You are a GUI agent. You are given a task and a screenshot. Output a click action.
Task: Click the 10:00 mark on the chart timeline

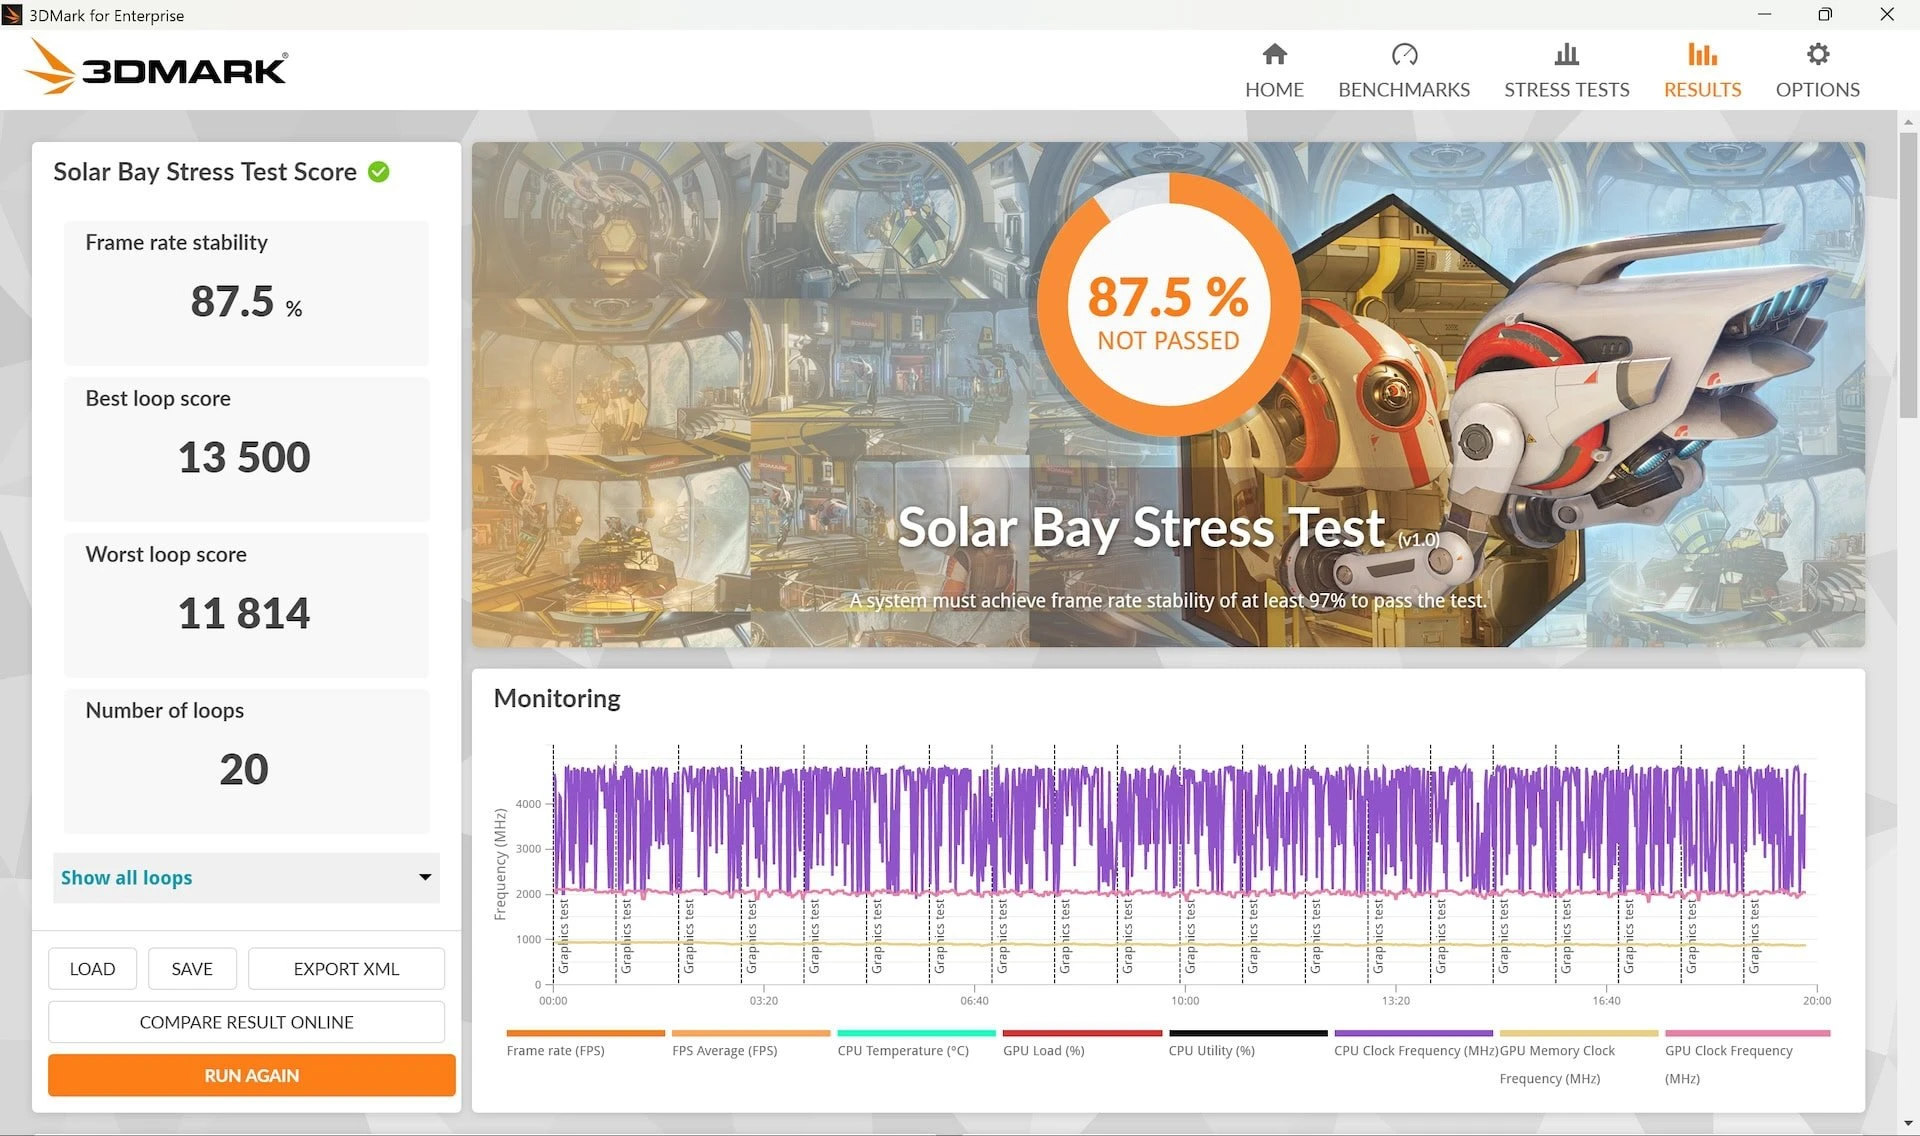coord(1185,1000)
